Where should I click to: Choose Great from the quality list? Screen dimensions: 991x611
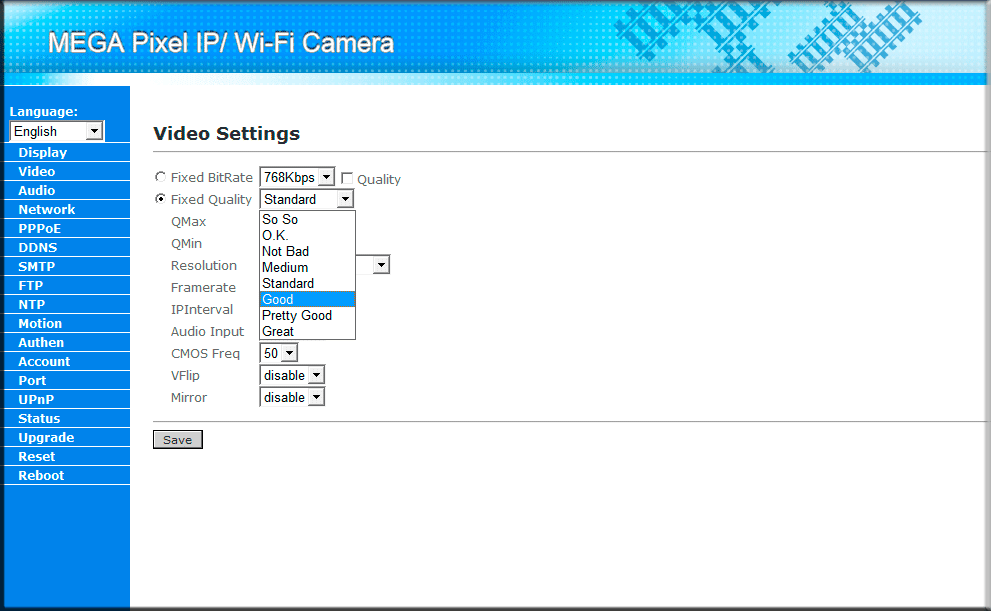[x=306, y=331]
